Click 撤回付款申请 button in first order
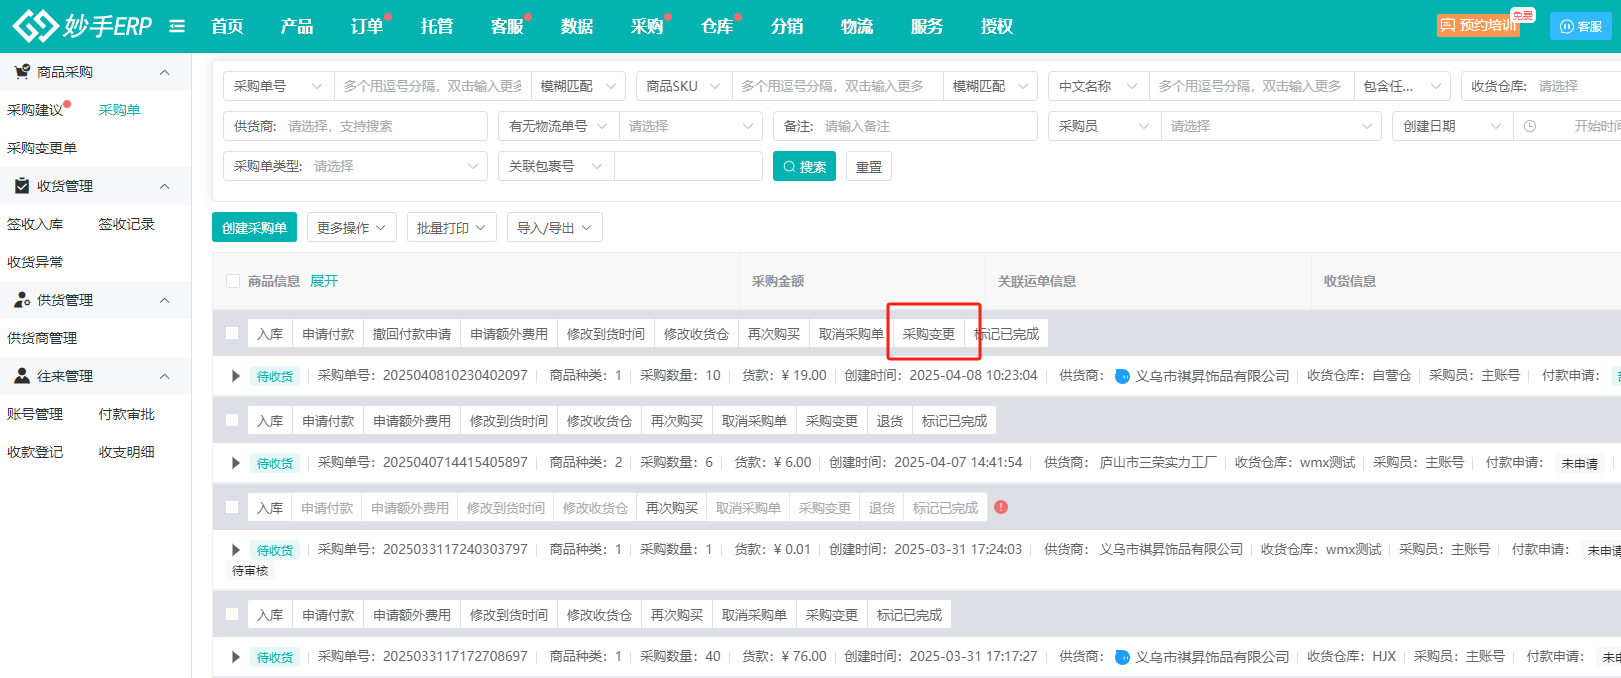This screenshot has width=1621, height=678. [x=412, y=333]
